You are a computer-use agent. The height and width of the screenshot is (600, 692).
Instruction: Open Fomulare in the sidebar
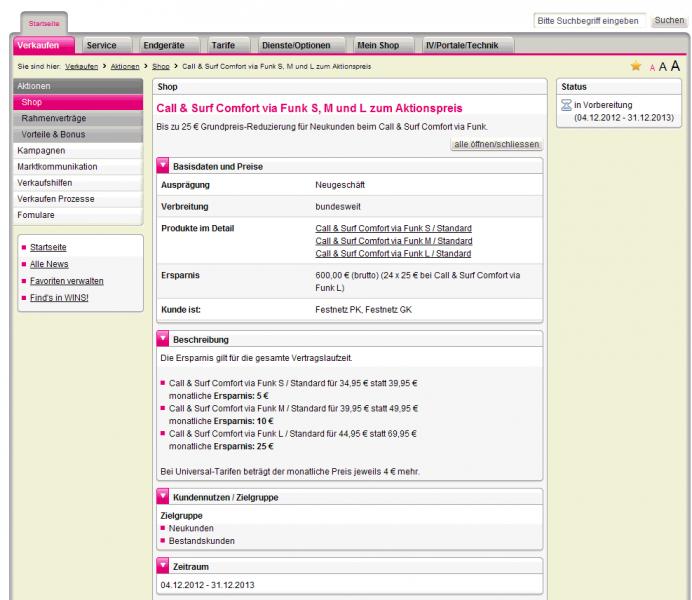[78, 215]
